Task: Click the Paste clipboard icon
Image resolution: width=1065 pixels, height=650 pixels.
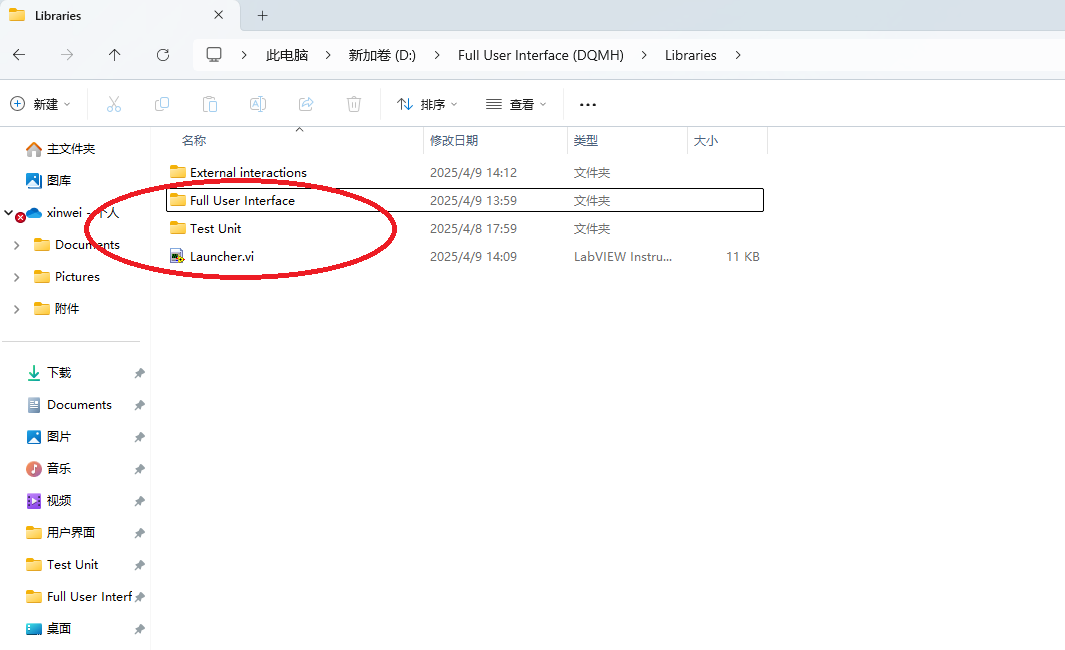Action: pos(209,104)
